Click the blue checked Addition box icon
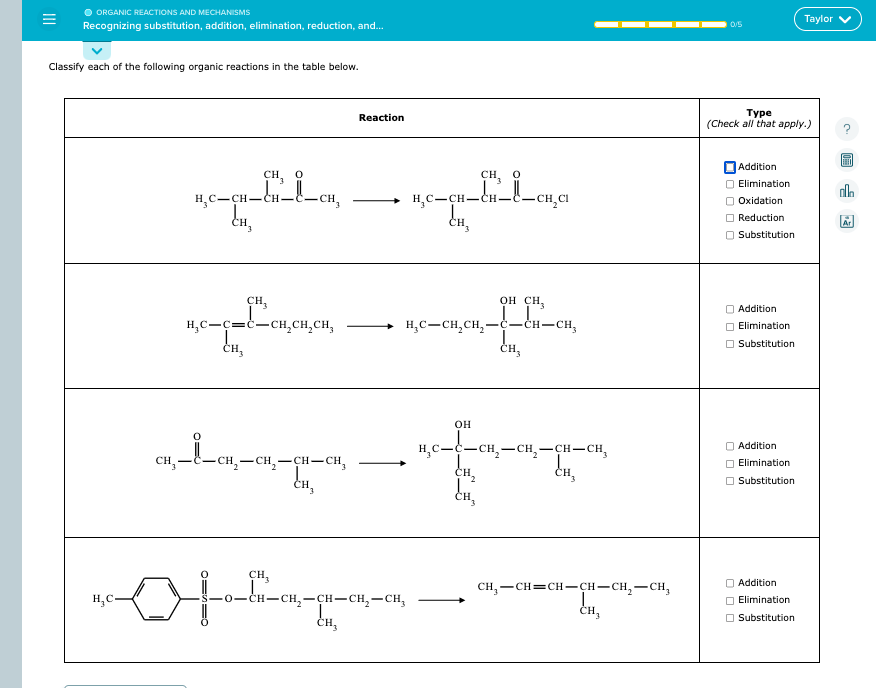Viewport: 876px width, 688px height. (730, 166)
